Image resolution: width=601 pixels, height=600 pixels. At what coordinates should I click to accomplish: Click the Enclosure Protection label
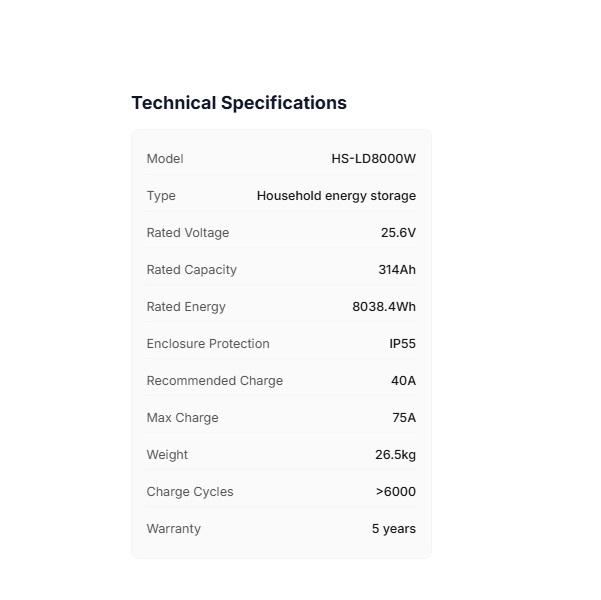208,344
